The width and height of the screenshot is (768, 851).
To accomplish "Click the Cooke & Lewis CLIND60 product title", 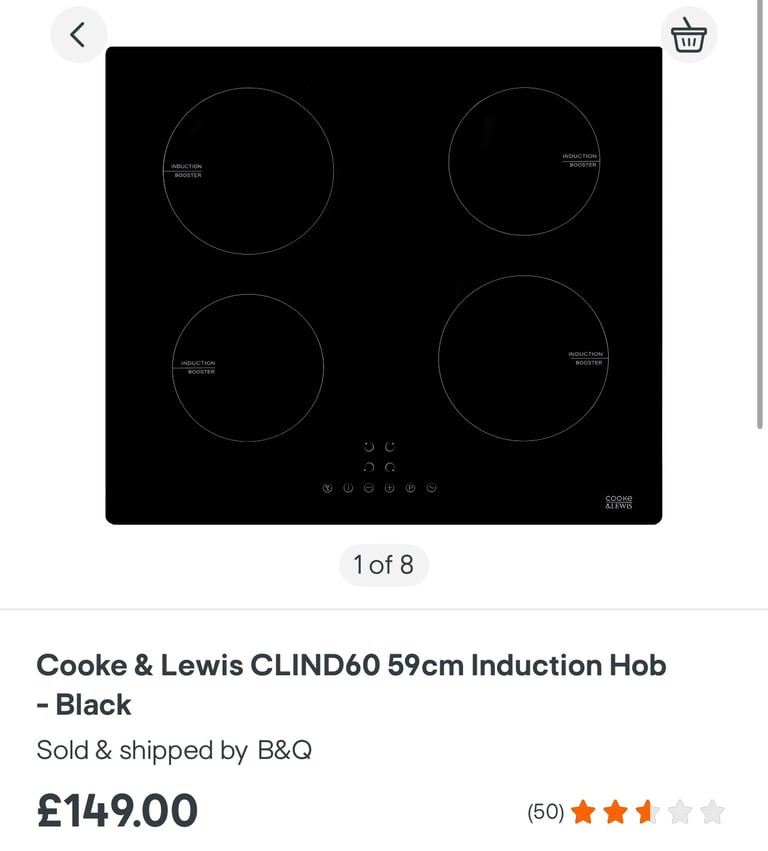I will tap(351, 685).
